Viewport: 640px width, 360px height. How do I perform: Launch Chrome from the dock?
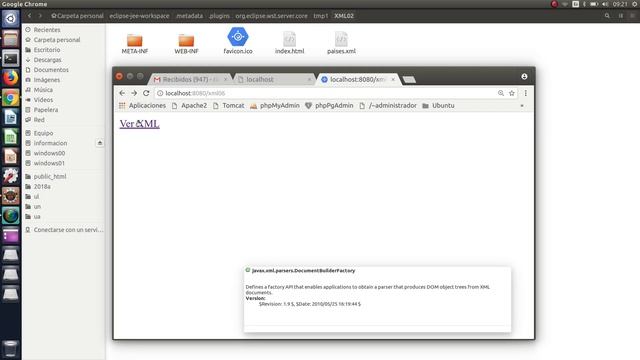click(11, 98)
